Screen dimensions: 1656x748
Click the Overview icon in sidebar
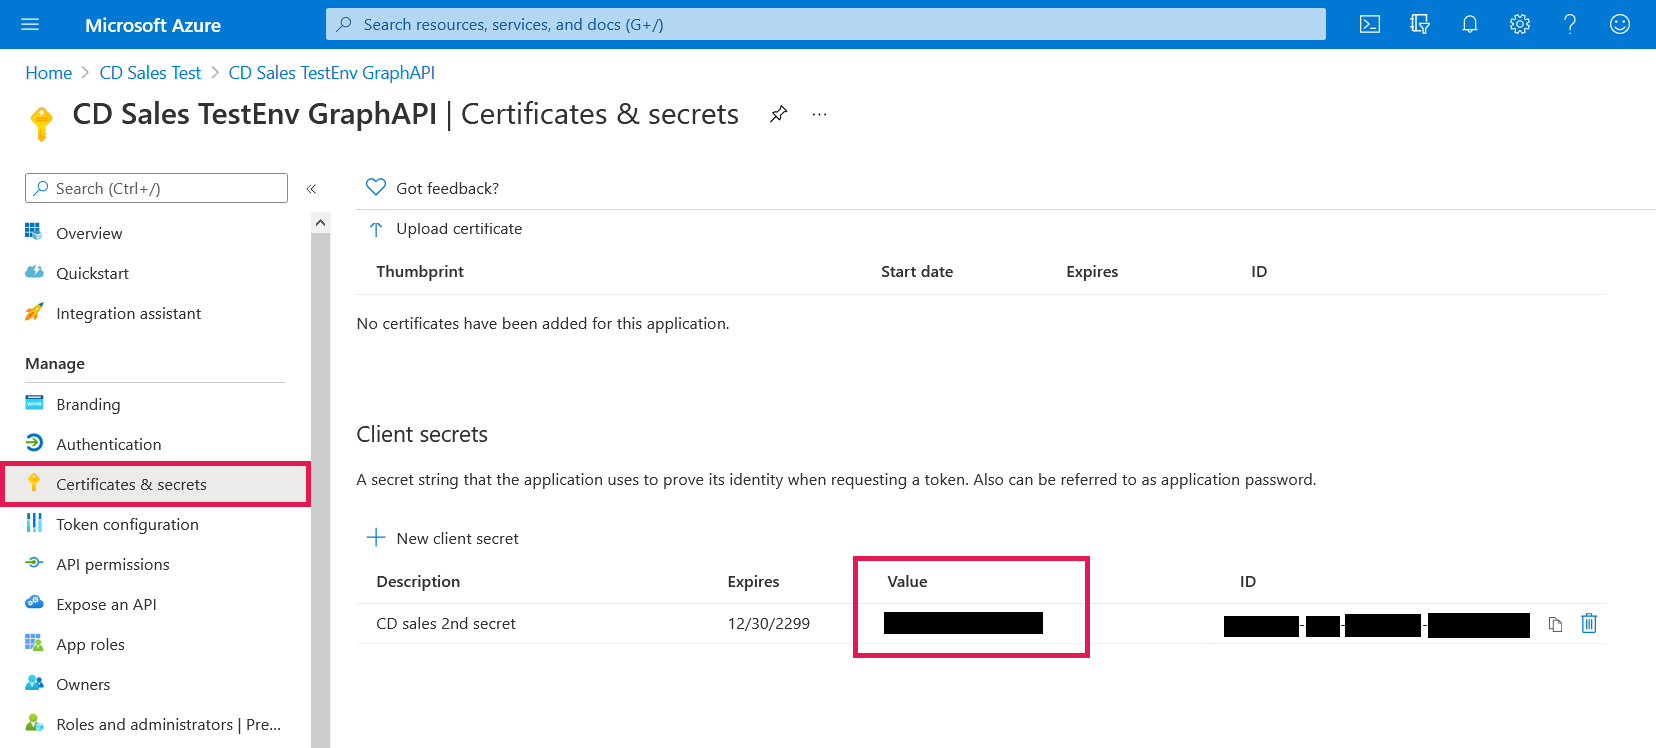tap(34, 232)
